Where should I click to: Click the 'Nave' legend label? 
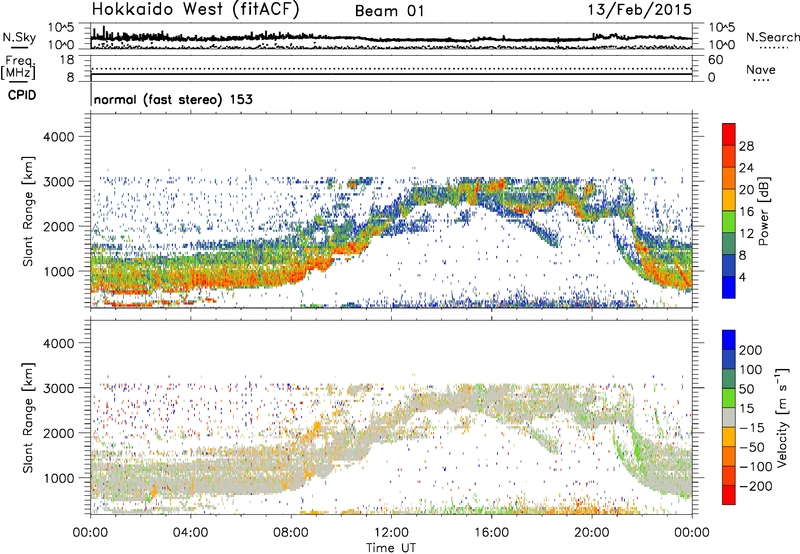[761, 69]
